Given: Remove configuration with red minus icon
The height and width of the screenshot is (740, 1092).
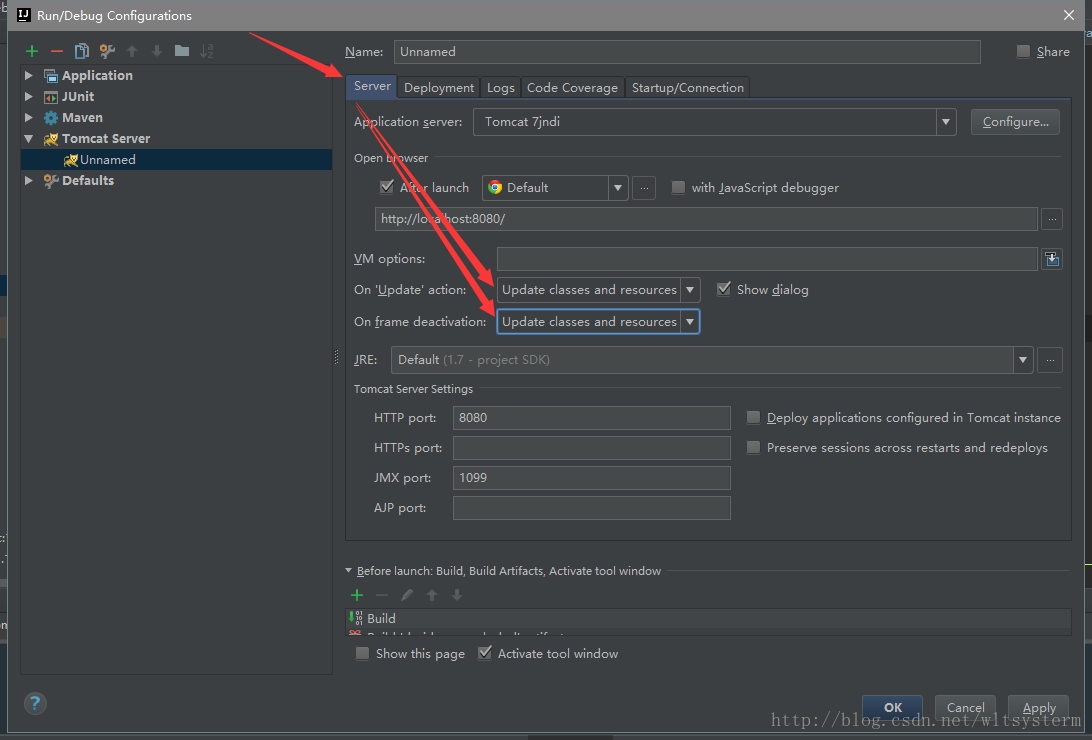Looking at the screenshot, I should pos(57,51).
